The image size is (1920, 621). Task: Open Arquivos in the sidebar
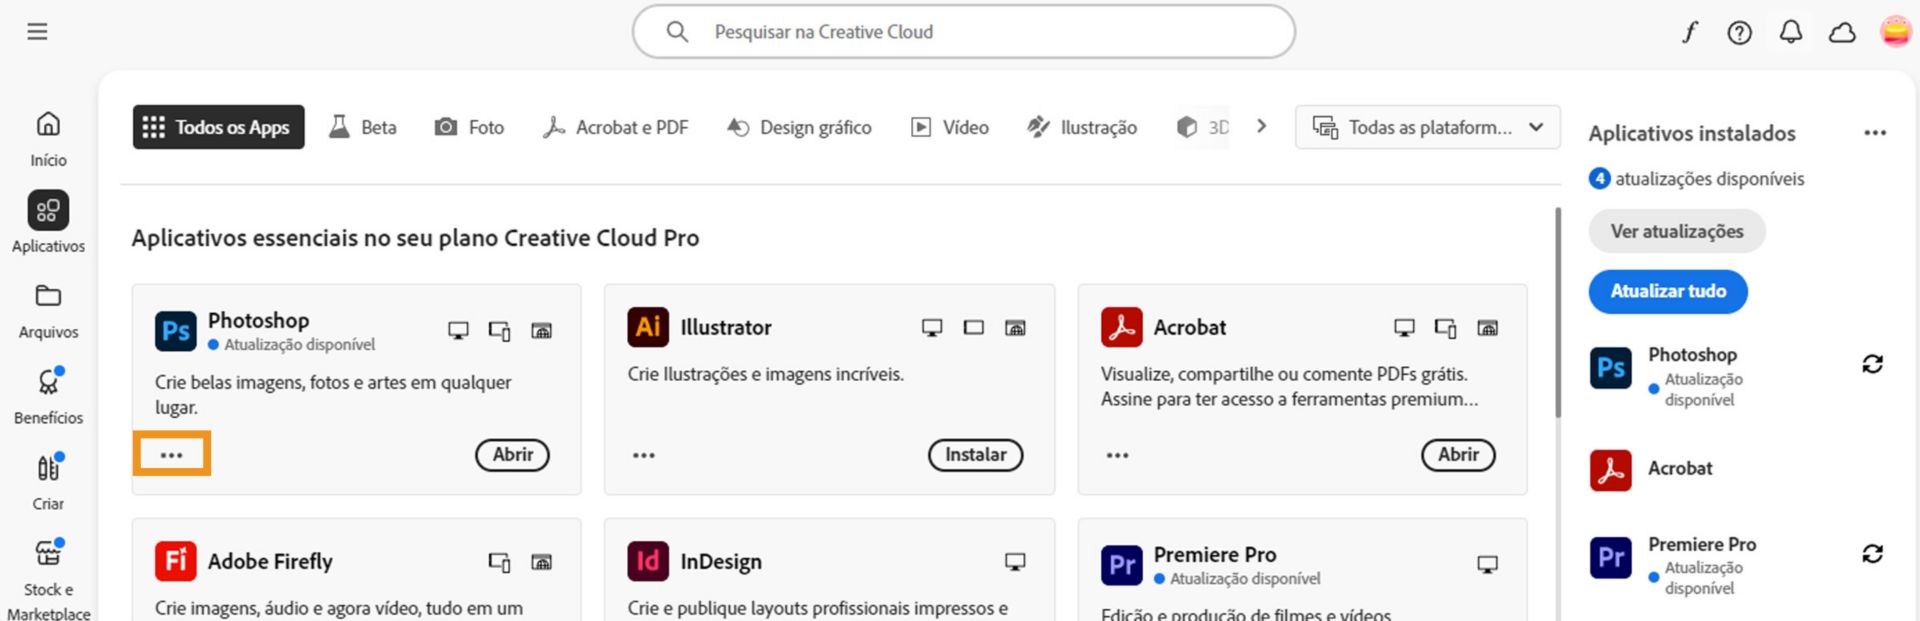pyautogui.click(x=48, y=311)
